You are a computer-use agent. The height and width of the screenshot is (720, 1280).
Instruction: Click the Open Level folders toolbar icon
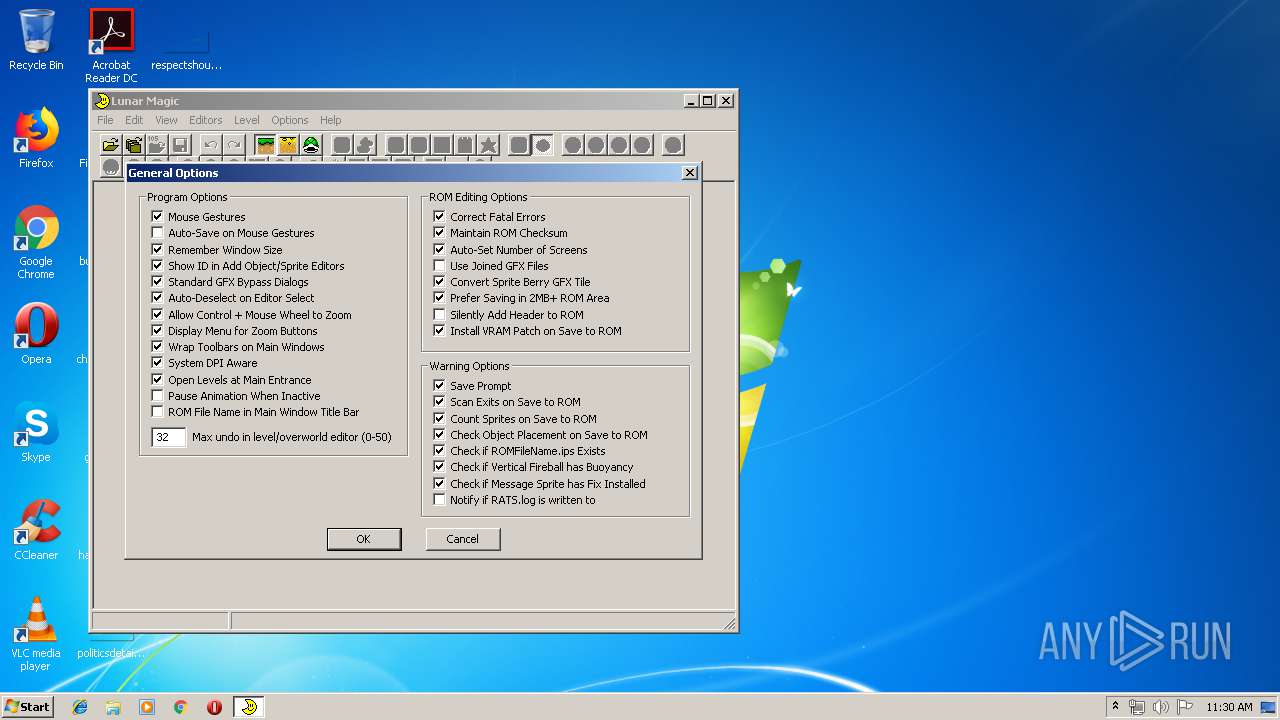click(x=134, y=145)
